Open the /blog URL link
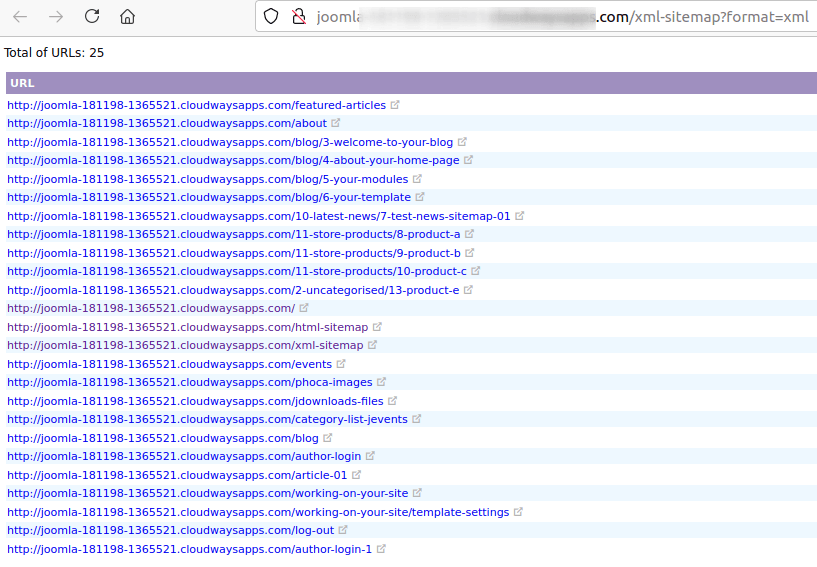The width and height of the screenshot is (817, 567). [x=163, y=438]
